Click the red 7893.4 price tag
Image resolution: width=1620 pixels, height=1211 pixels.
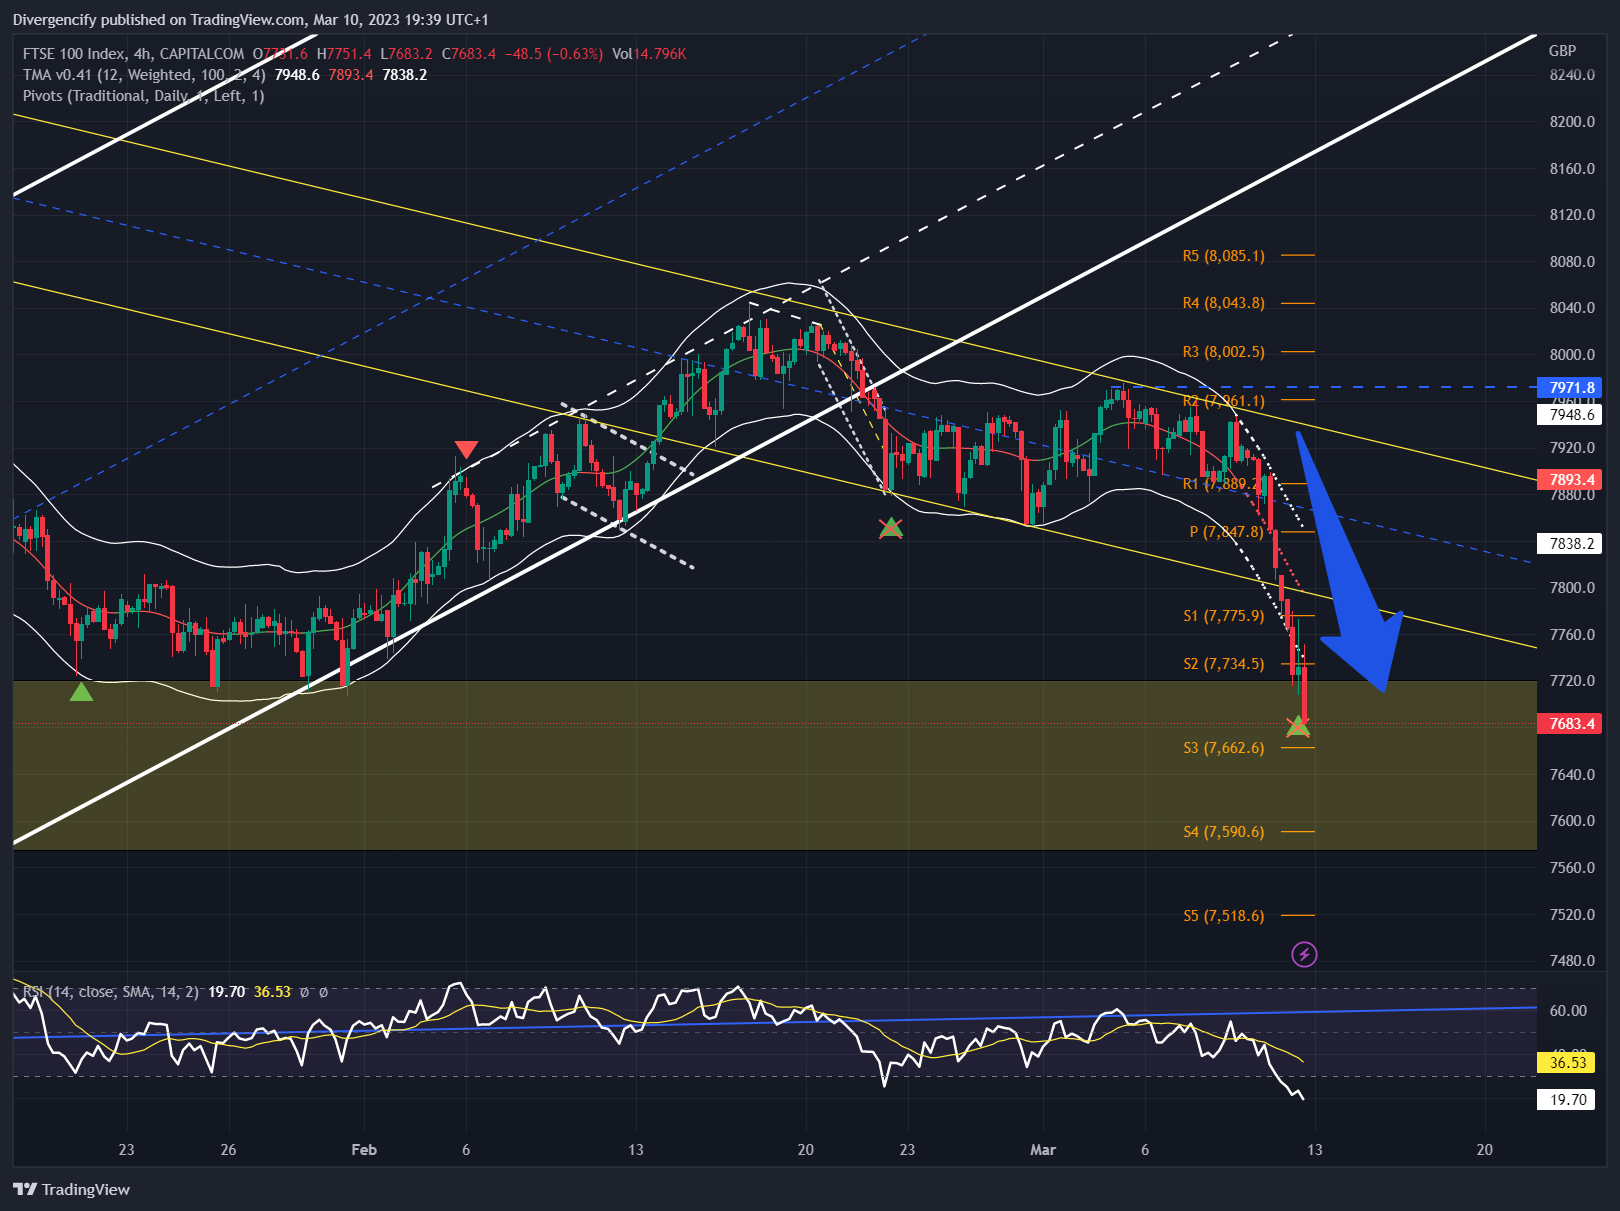(1569, 479)
